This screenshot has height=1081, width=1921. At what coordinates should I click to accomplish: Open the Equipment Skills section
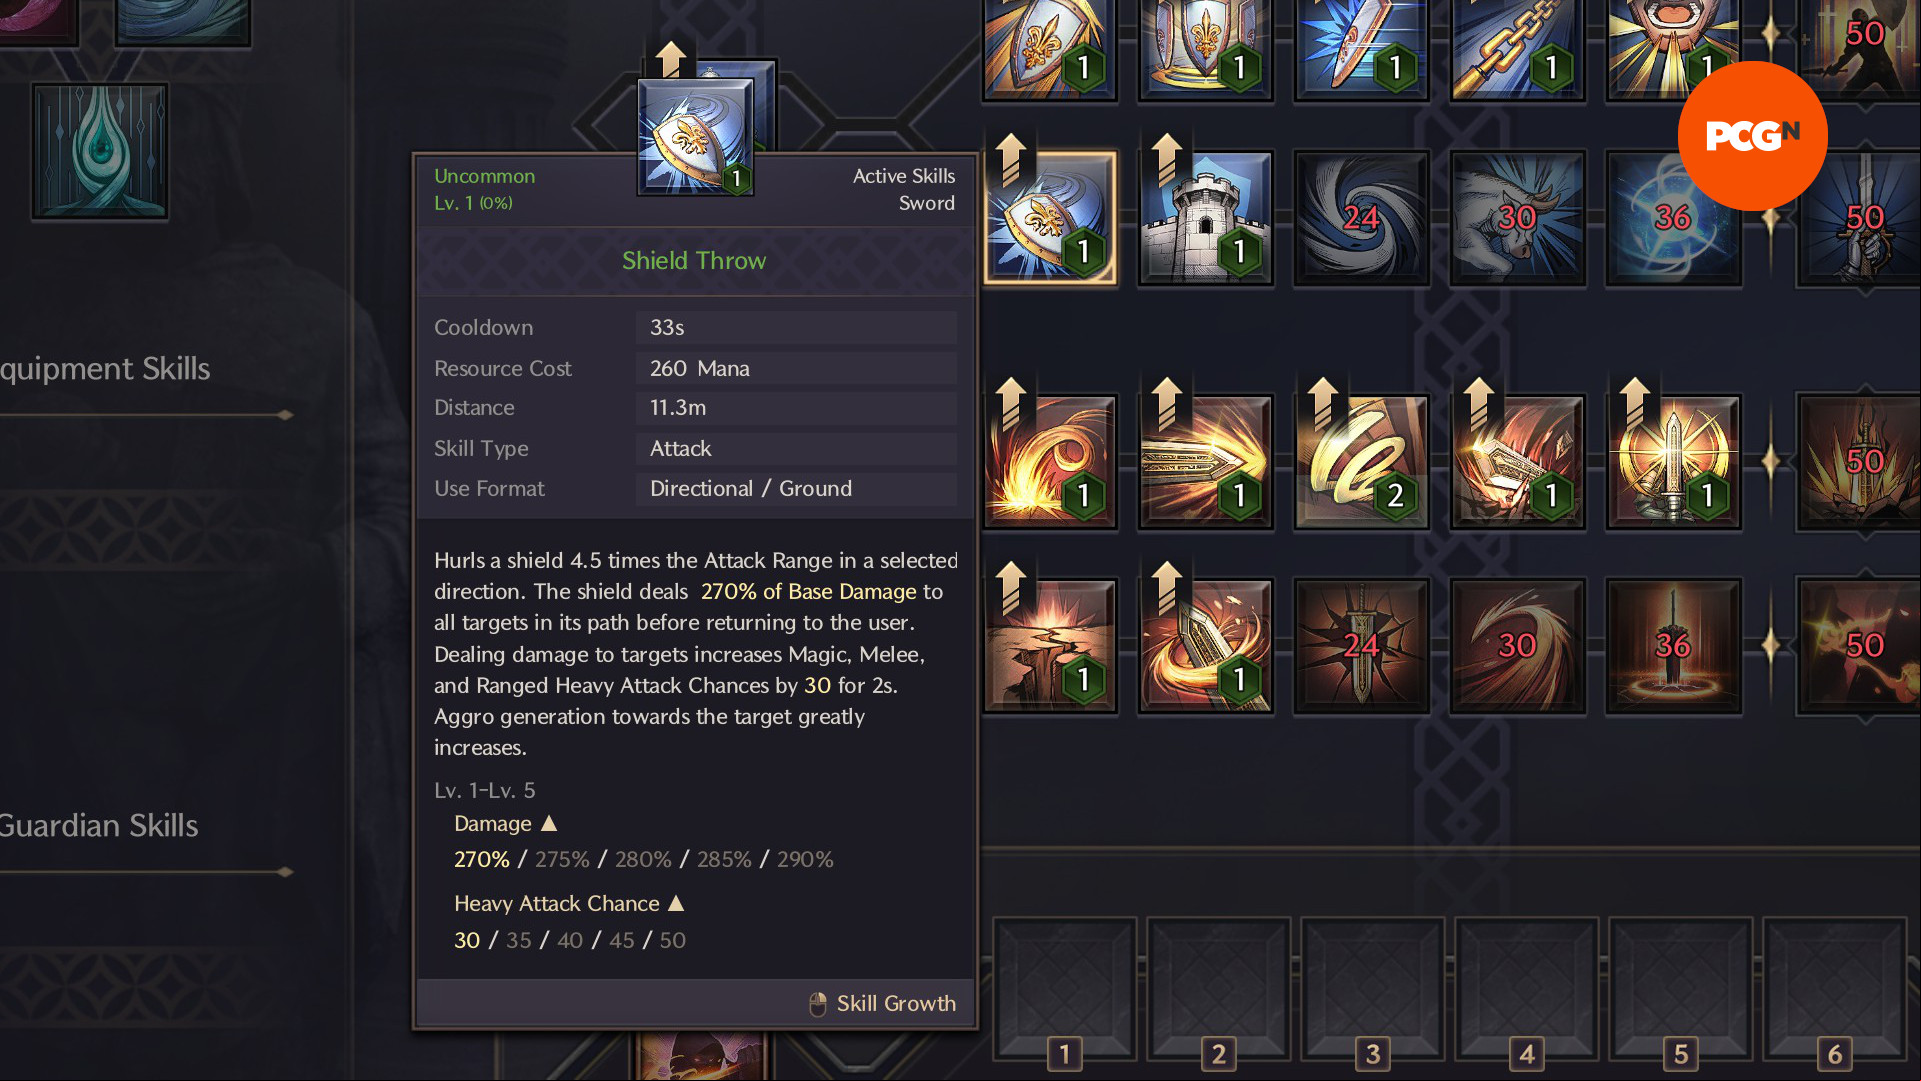point(105,368)
